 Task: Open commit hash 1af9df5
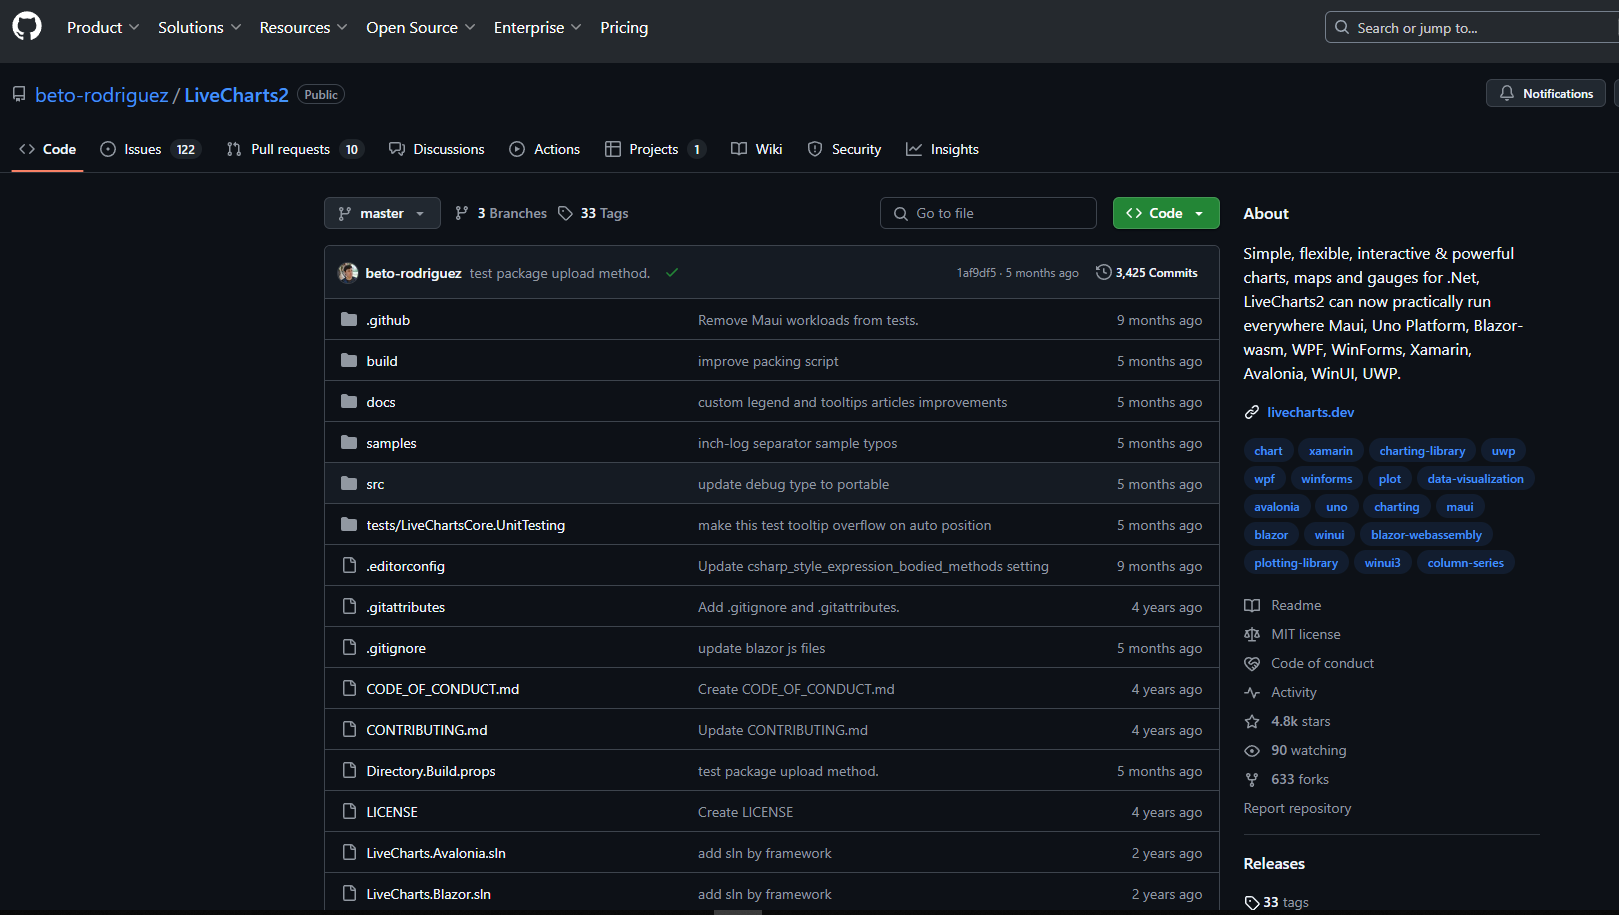point(976,273)
